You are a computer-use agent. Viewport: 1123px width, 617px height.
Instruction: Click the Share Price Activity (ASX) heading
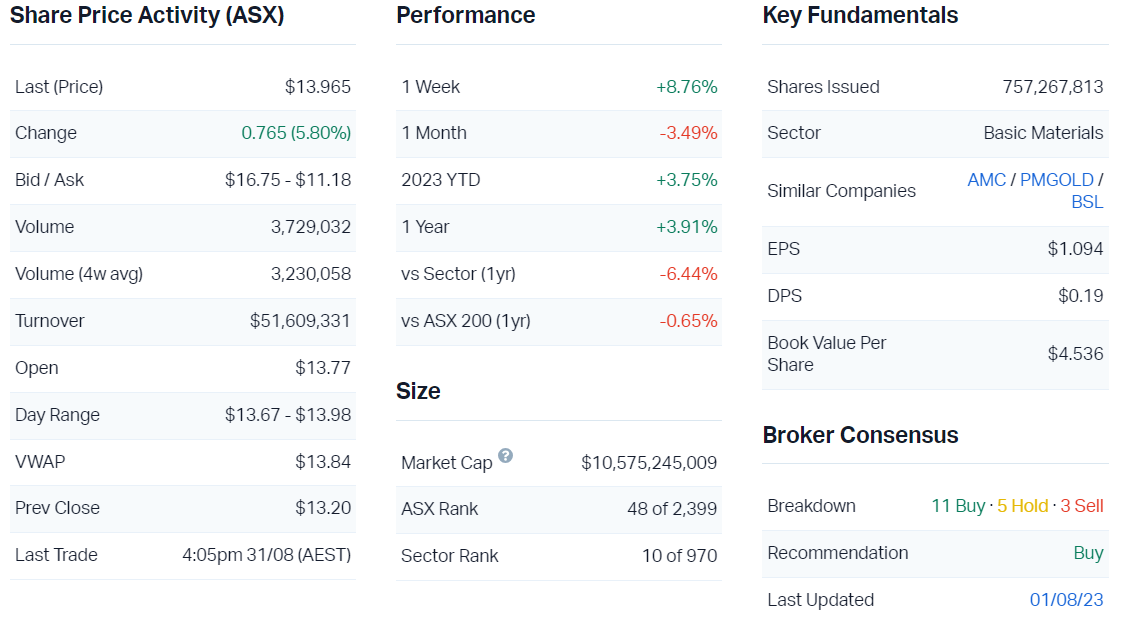coord(147,16)
